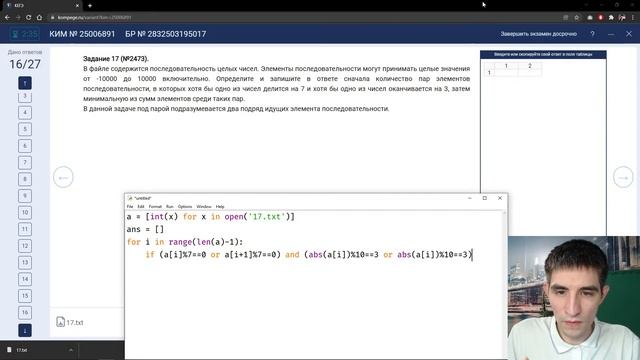The image size is (640, 360).
Task: Go to the next task arrow
Action: [x=623, y=177]
